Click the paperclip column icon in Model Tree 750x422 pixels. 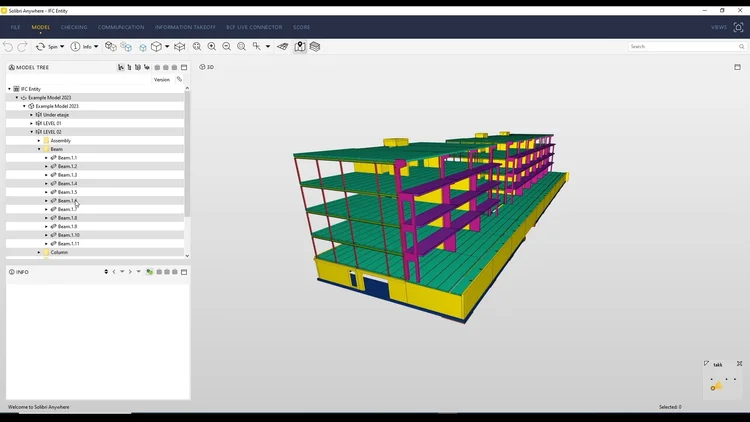[179, 79]
